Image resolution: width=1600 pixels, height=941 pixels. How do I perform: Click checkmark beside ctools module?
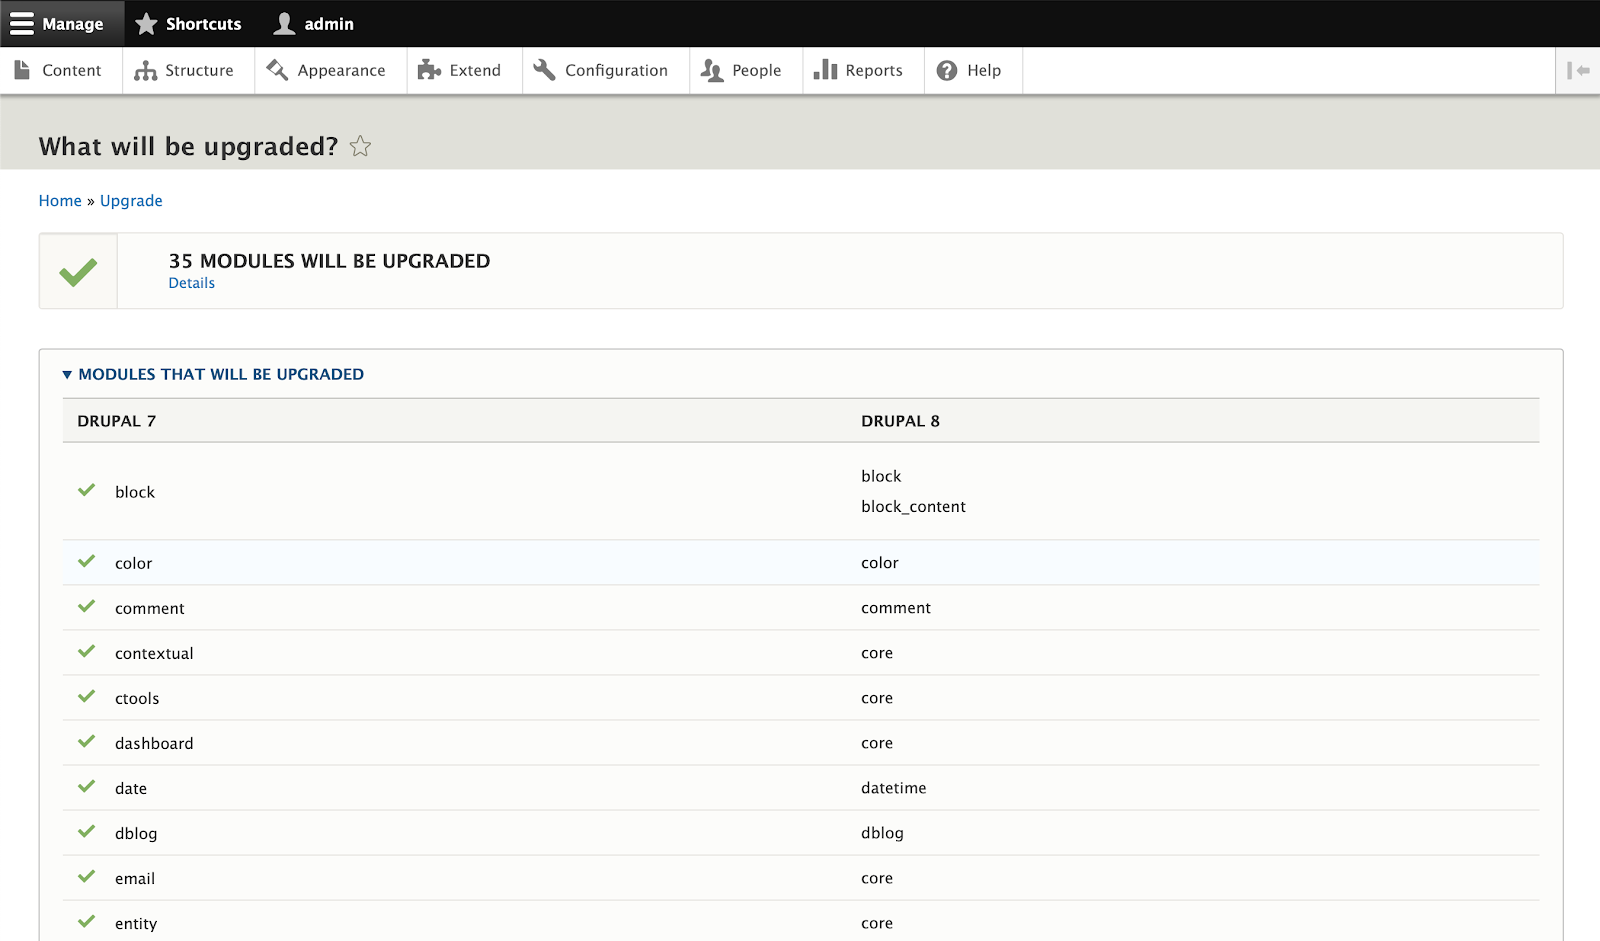click(87, 696)
